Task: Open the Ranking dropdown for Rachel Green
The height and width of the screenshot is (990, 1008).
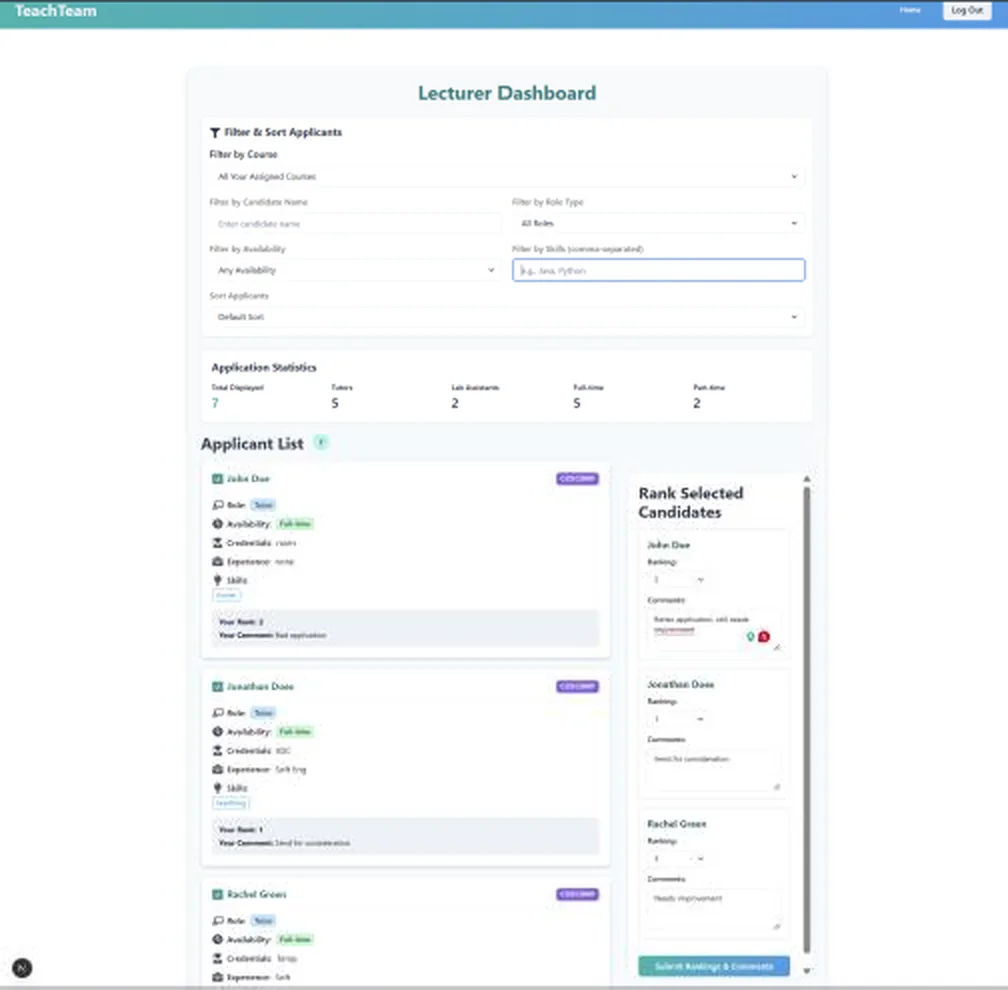Action: click(678, 858)
